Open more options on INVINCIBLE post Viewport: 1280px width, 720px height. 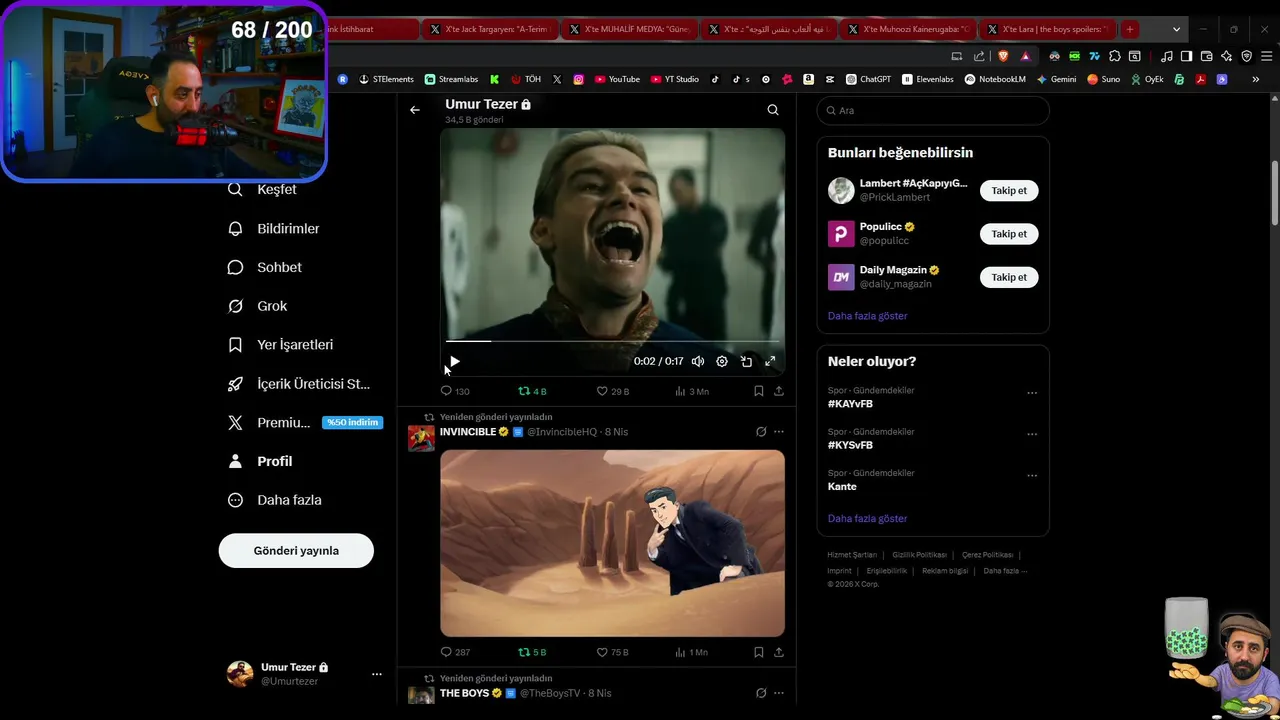click(x=779, y=432)
